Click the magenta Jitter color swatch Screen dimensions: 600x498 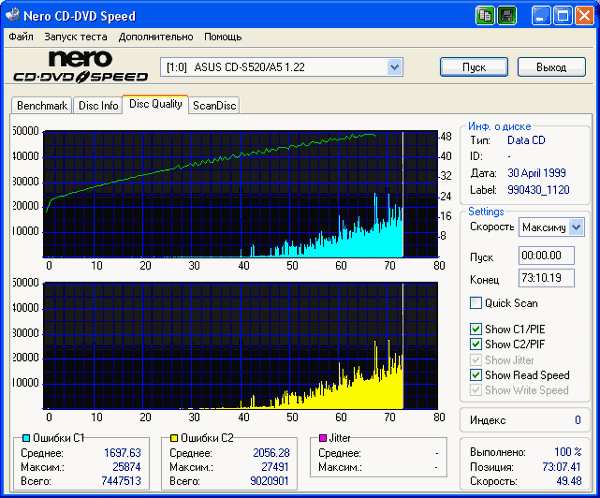pos(323,438)
